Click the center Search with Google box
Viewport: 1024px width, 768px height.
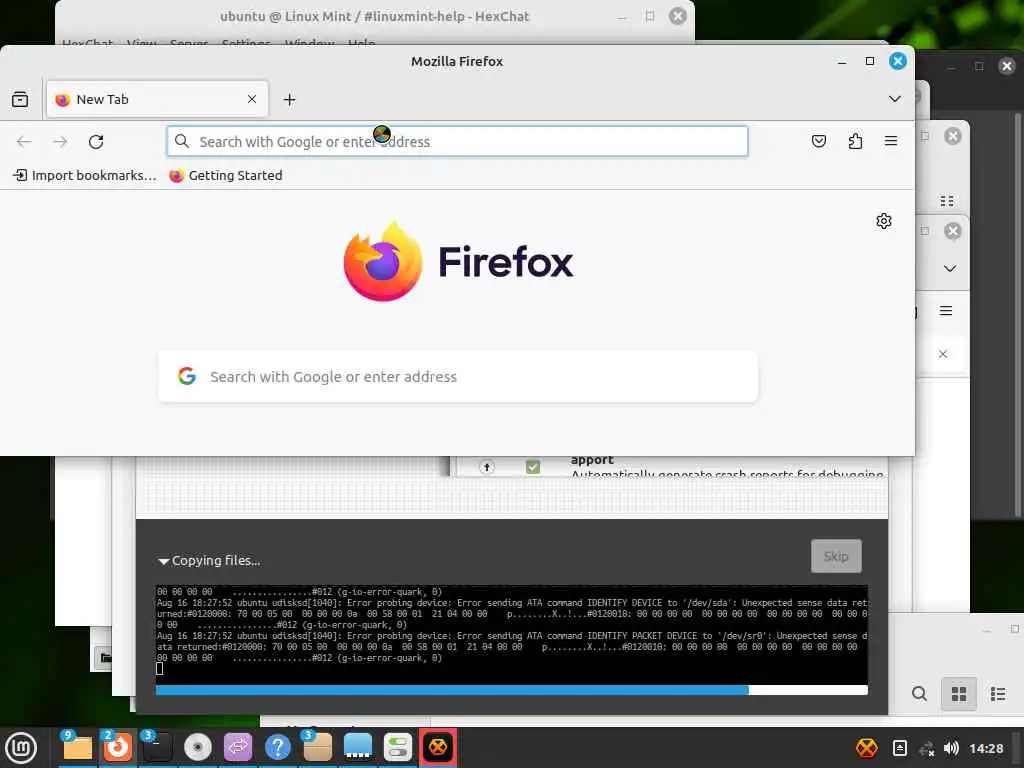(458, 376)
